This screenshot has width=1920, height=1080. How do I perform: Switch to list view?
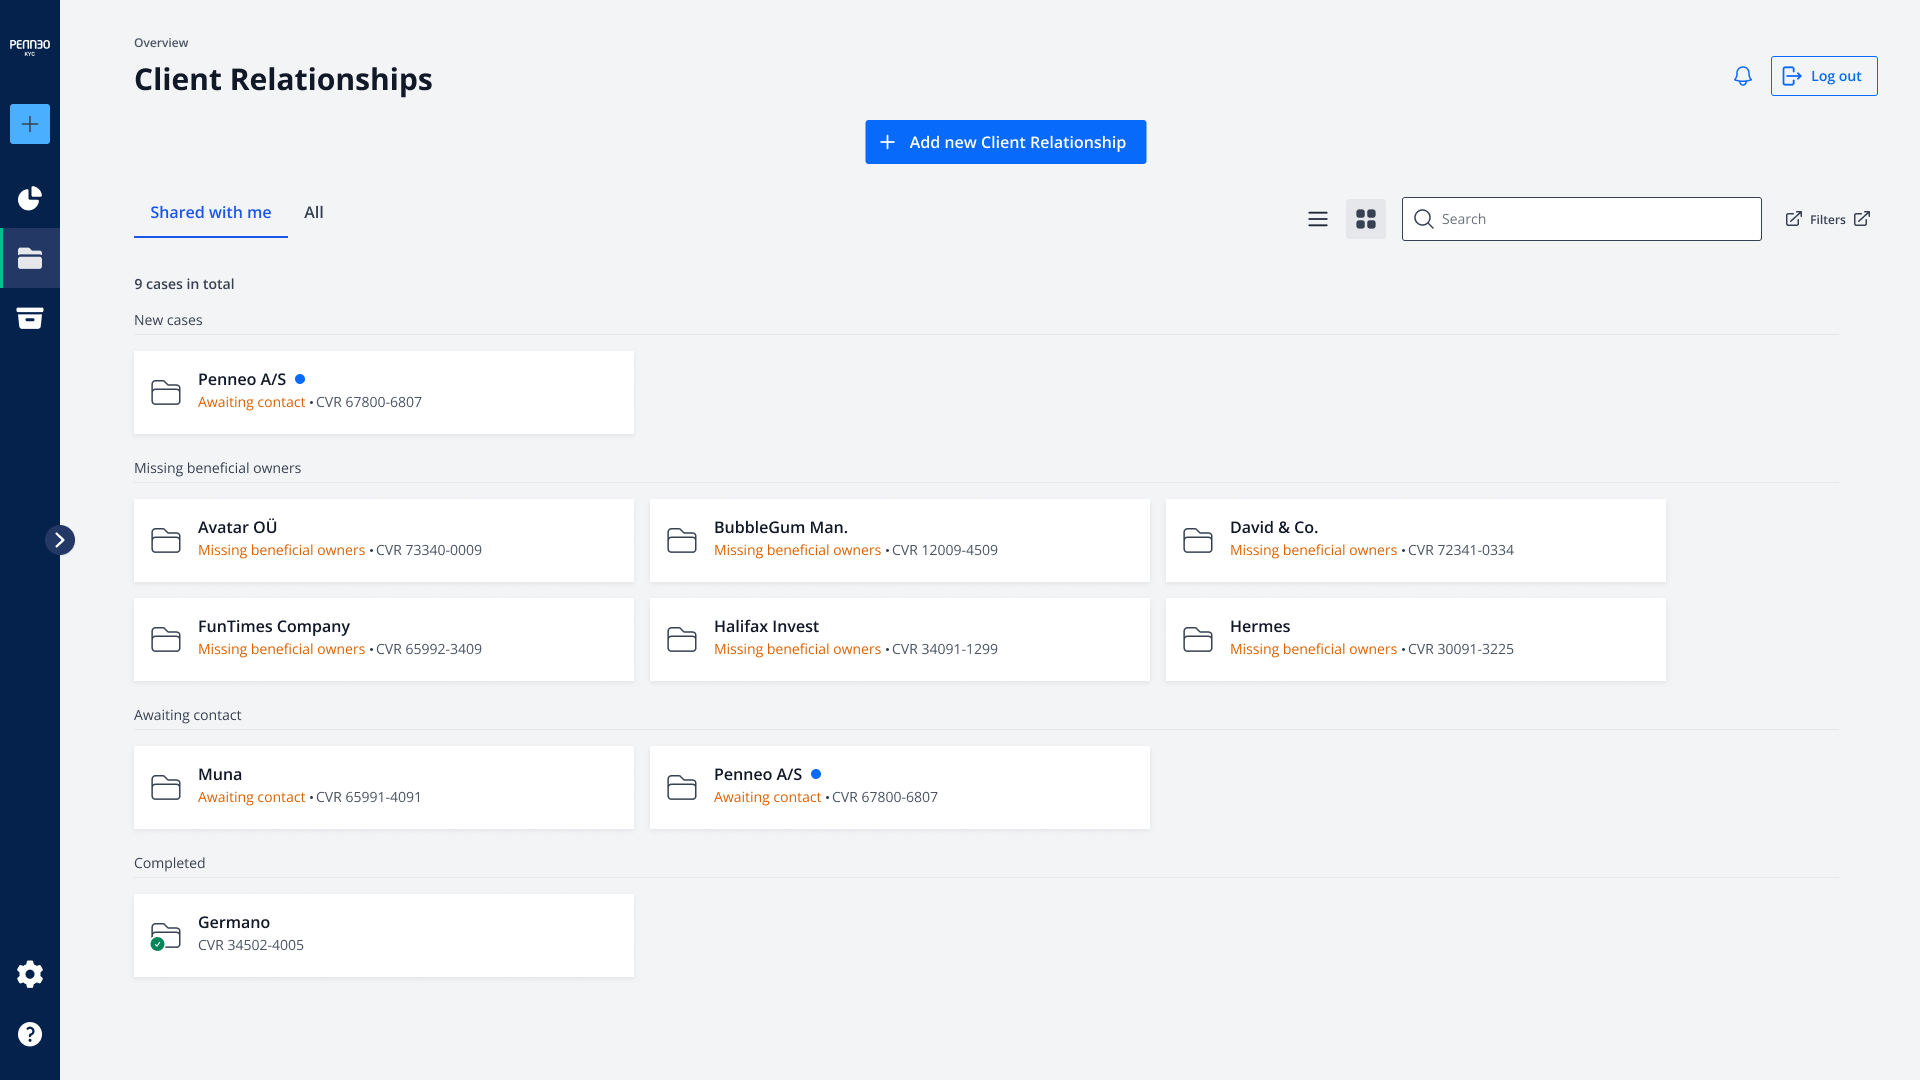pyautogui.click(x=1317, y=218)
